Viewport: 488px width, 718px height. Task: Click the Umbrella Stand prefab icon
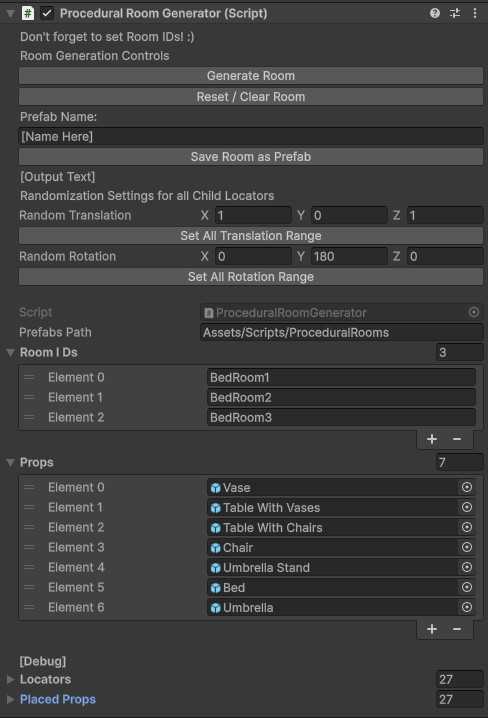click(215, 568)
